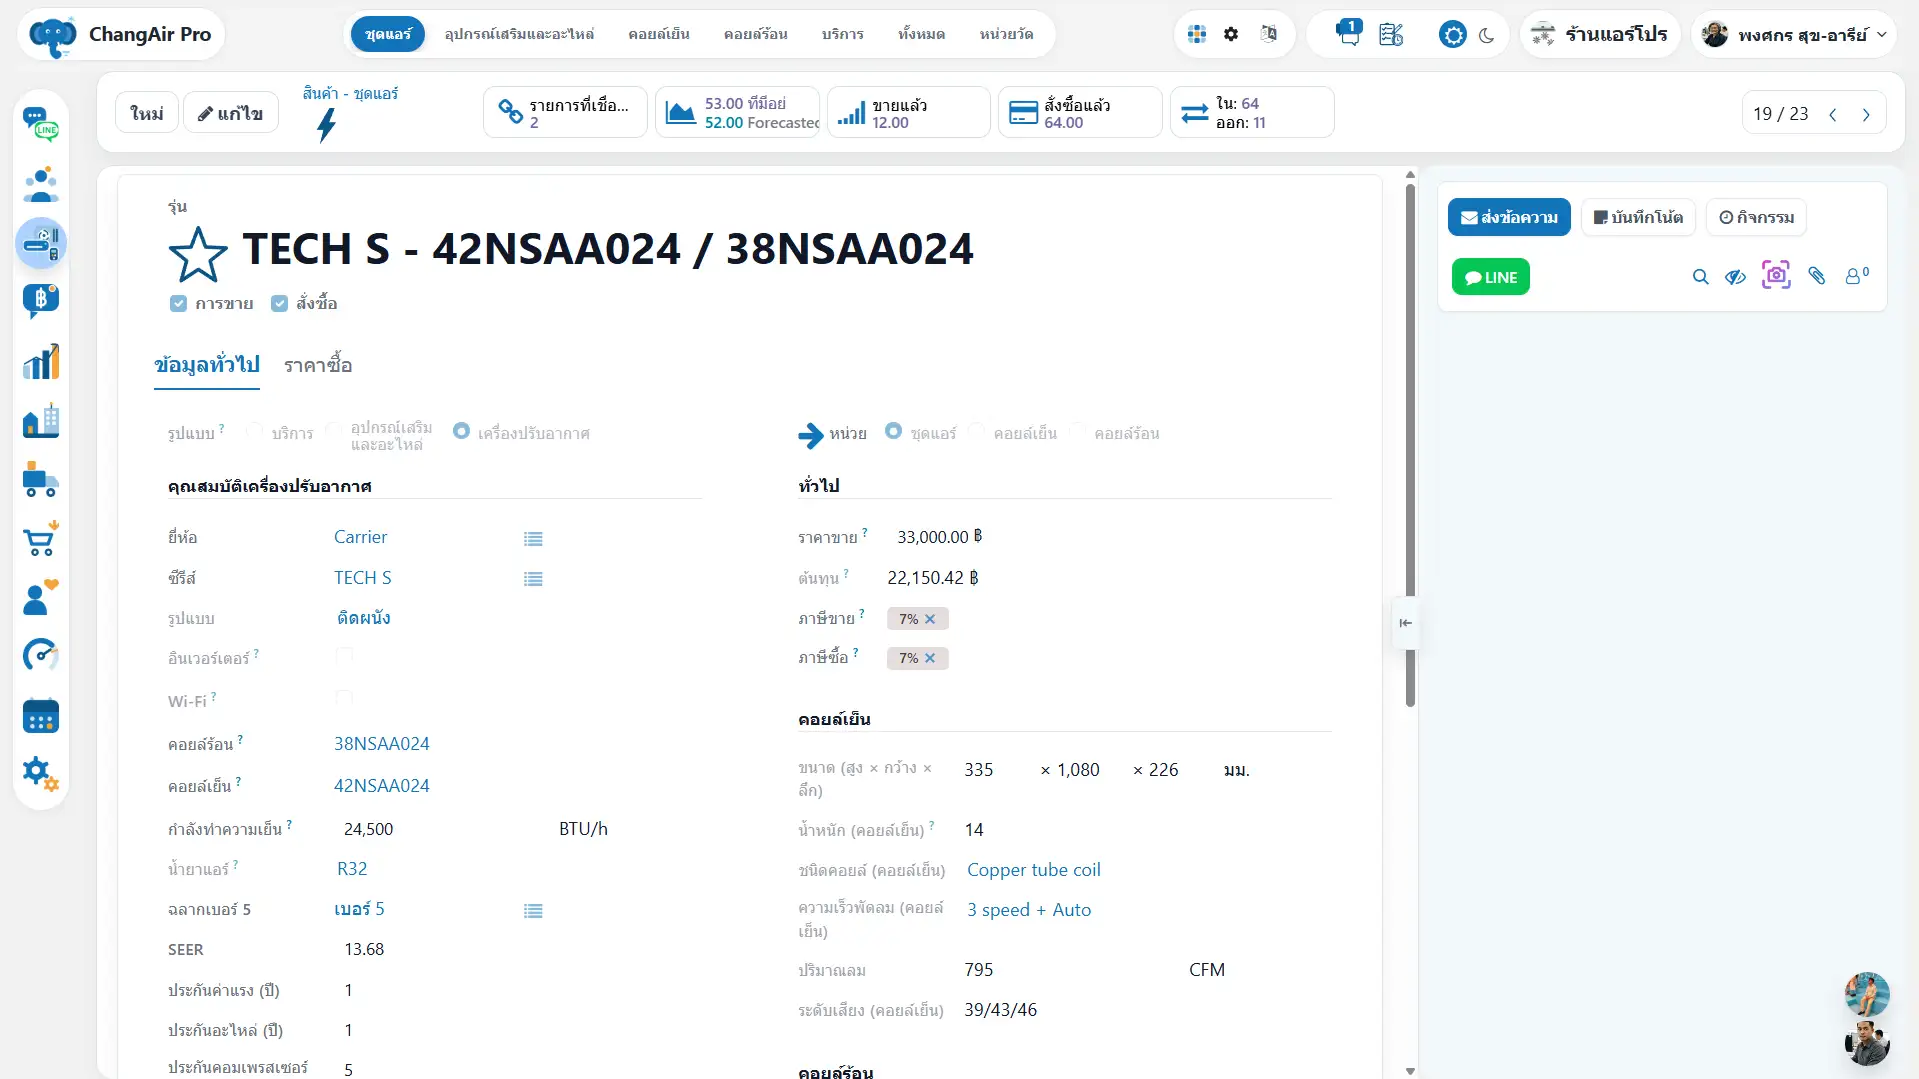1919x1079 pixels.
Task: Open contacts team icon in sidebar
Action: (41, 184)
